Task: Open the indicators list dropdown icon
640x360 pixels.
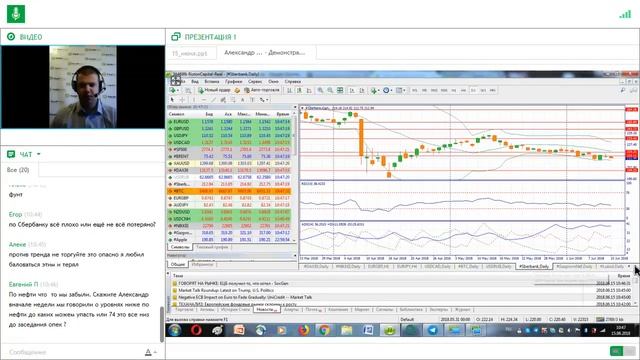Action: coord(375,90)
